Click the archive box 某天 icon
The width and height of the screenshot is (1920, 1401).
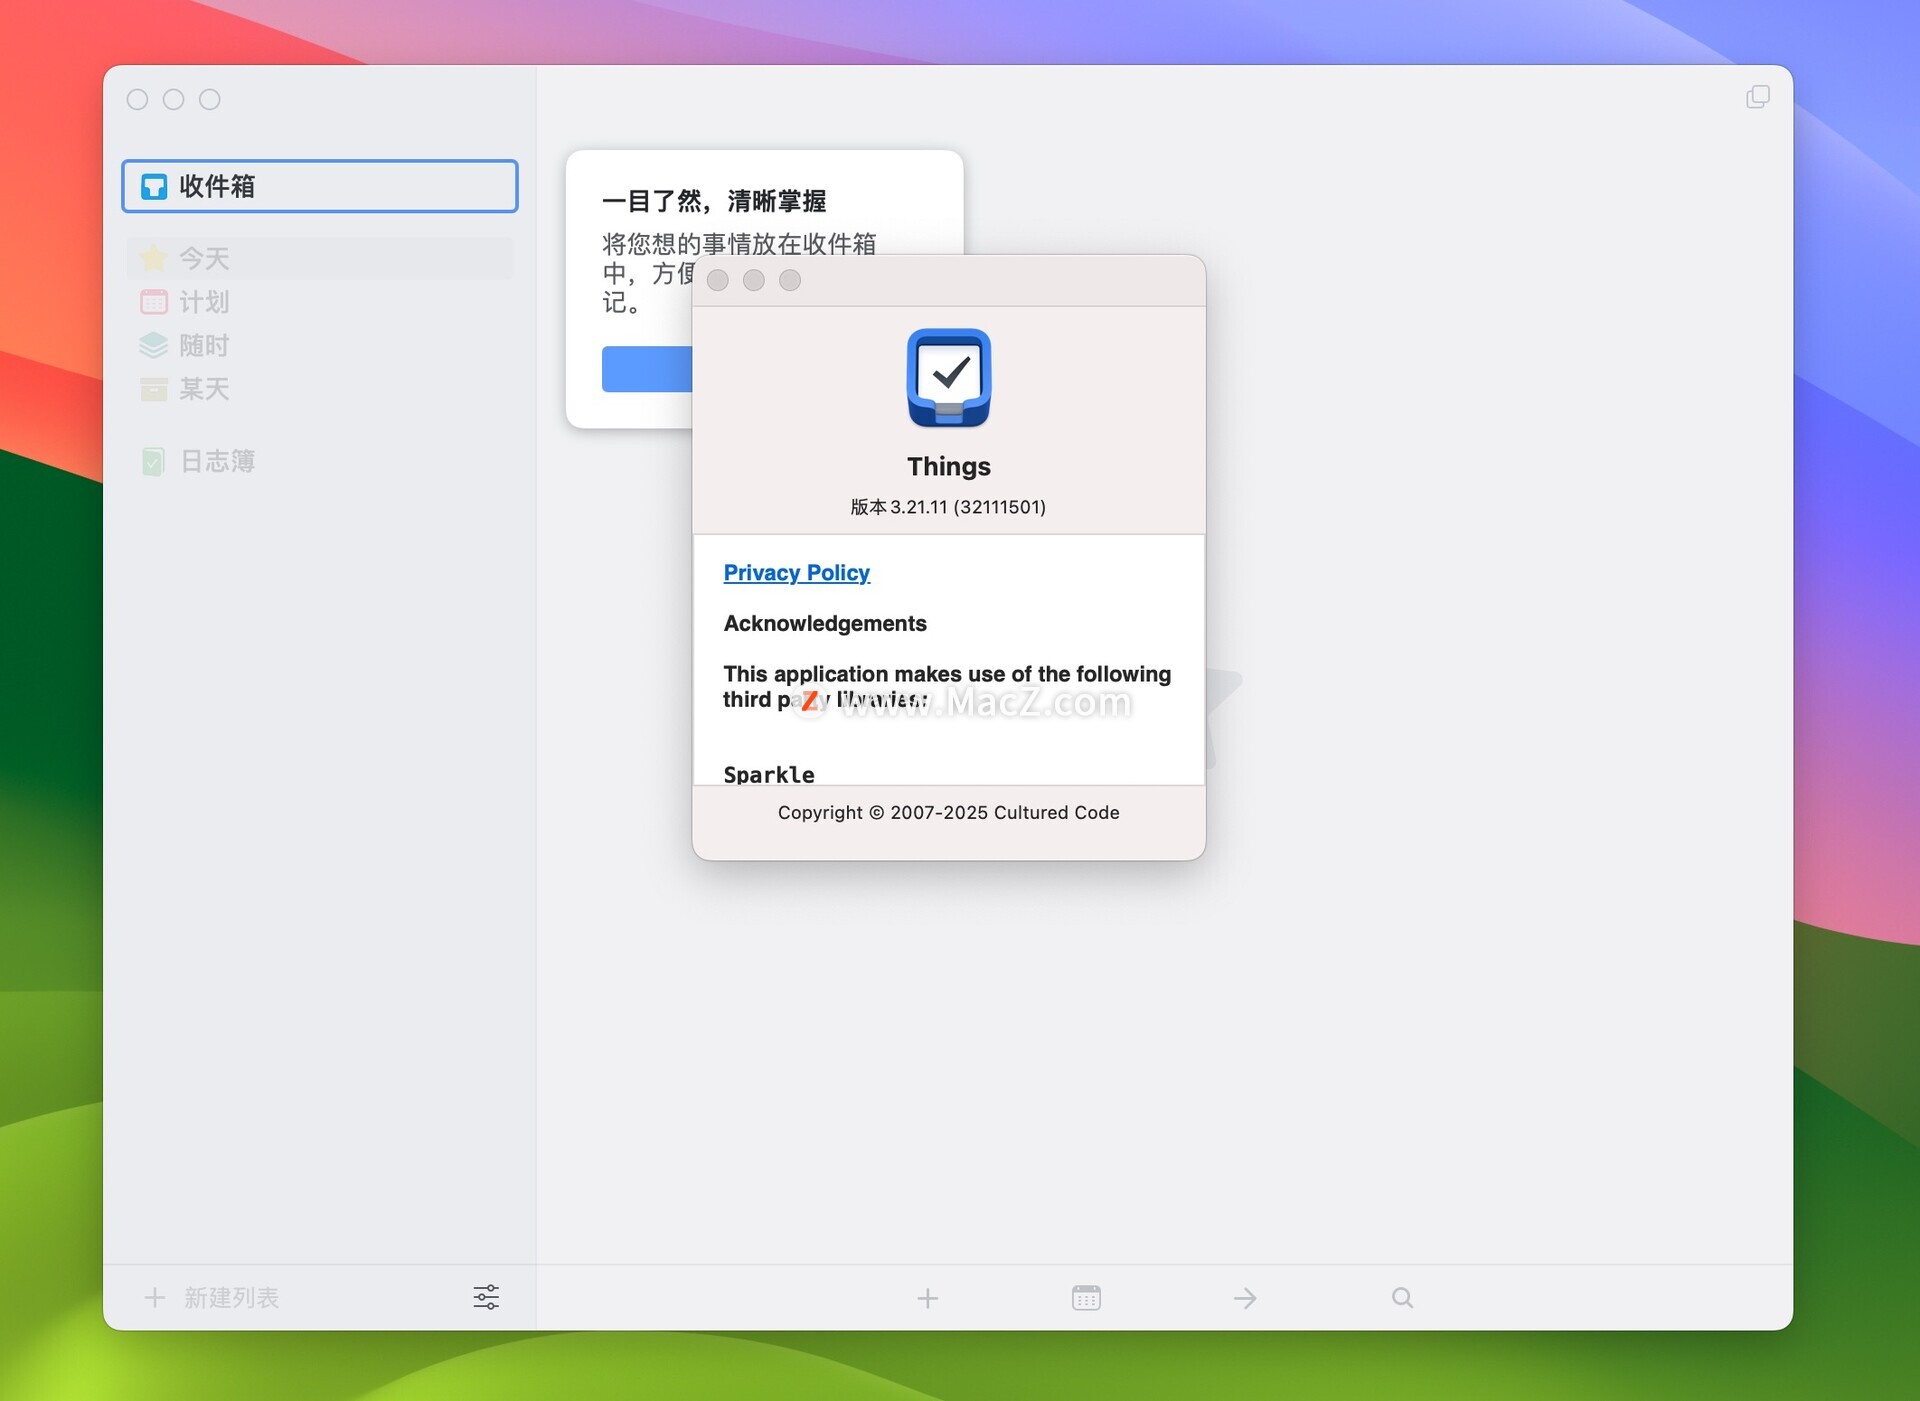click(154, 389)
